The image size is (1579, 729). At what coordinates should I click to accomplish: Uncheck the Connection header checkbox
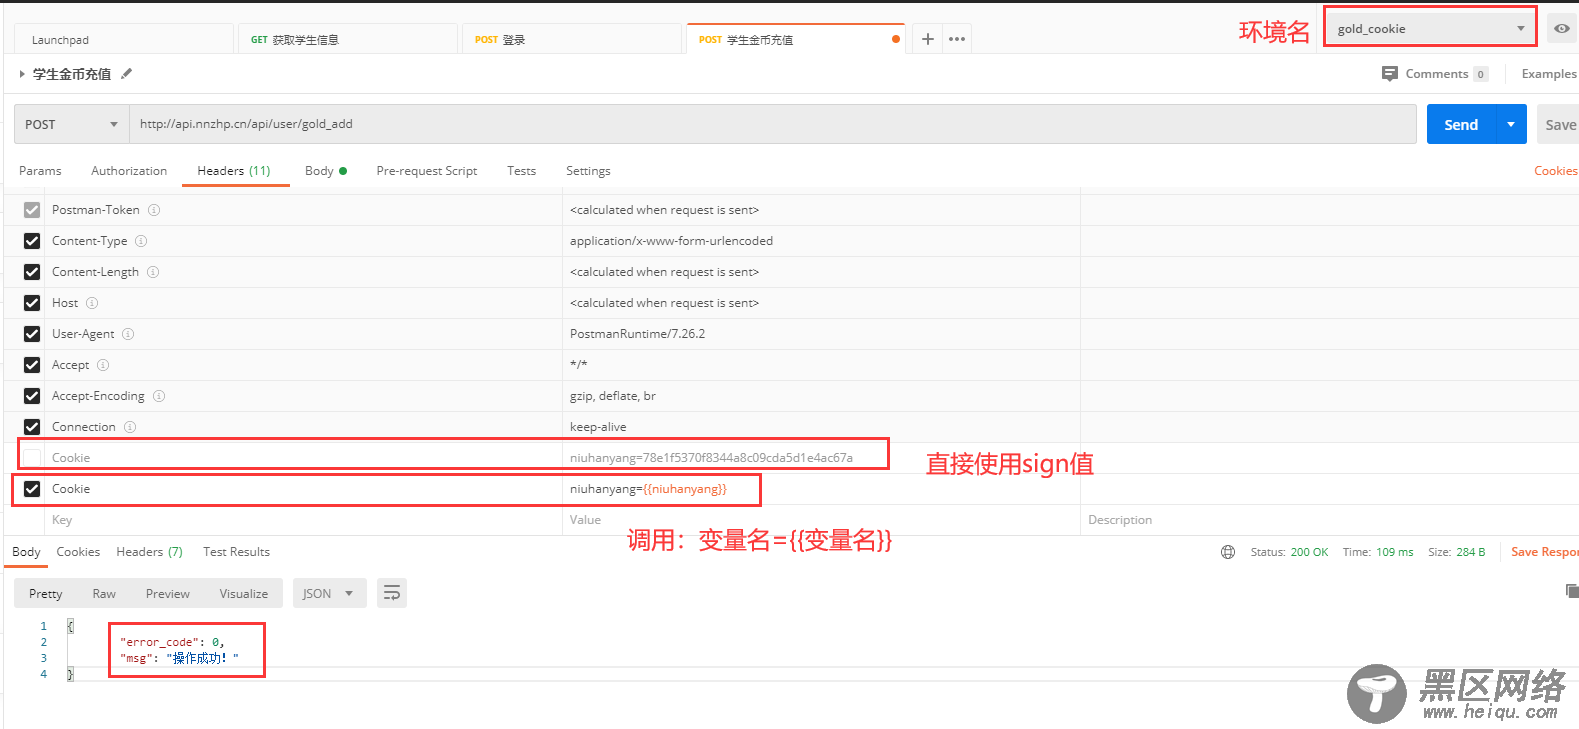coord(32,427)
